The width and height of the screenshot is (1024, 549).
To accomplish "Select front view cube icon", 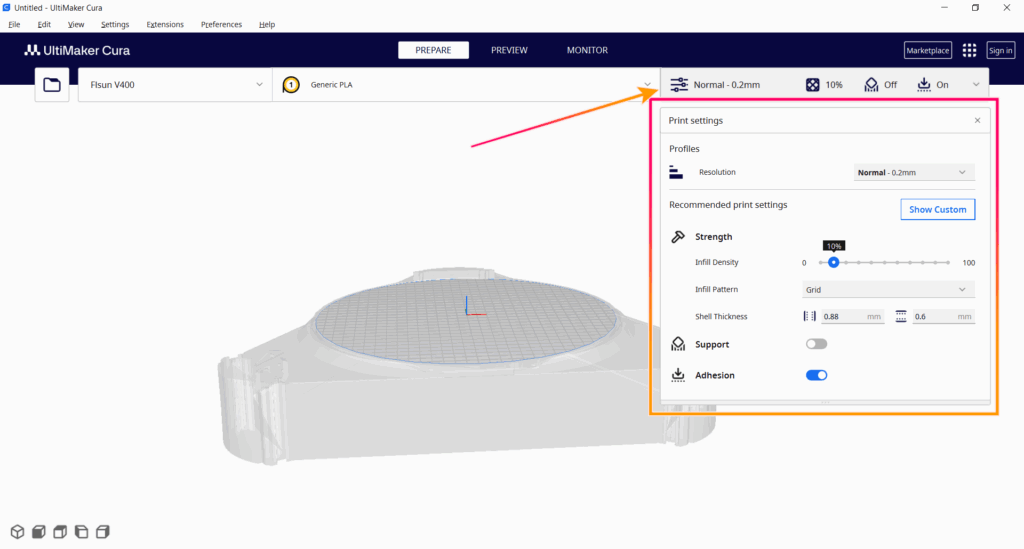I will pos(39,532).
